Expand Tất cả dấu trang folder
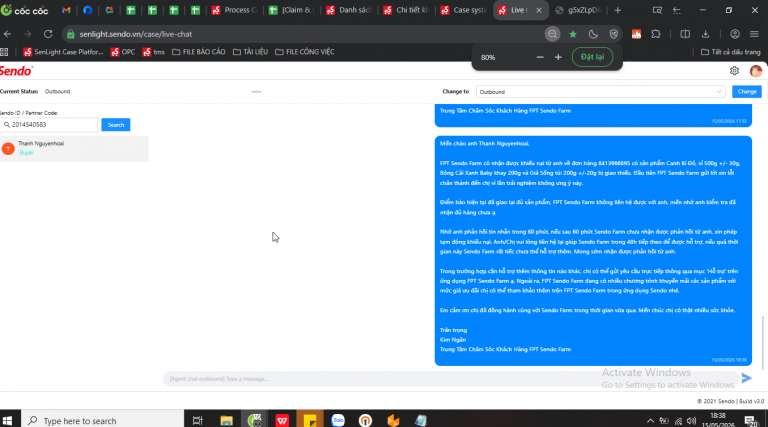Image resolution: width=768 pixels, height=427 pixels. [731, 52]
